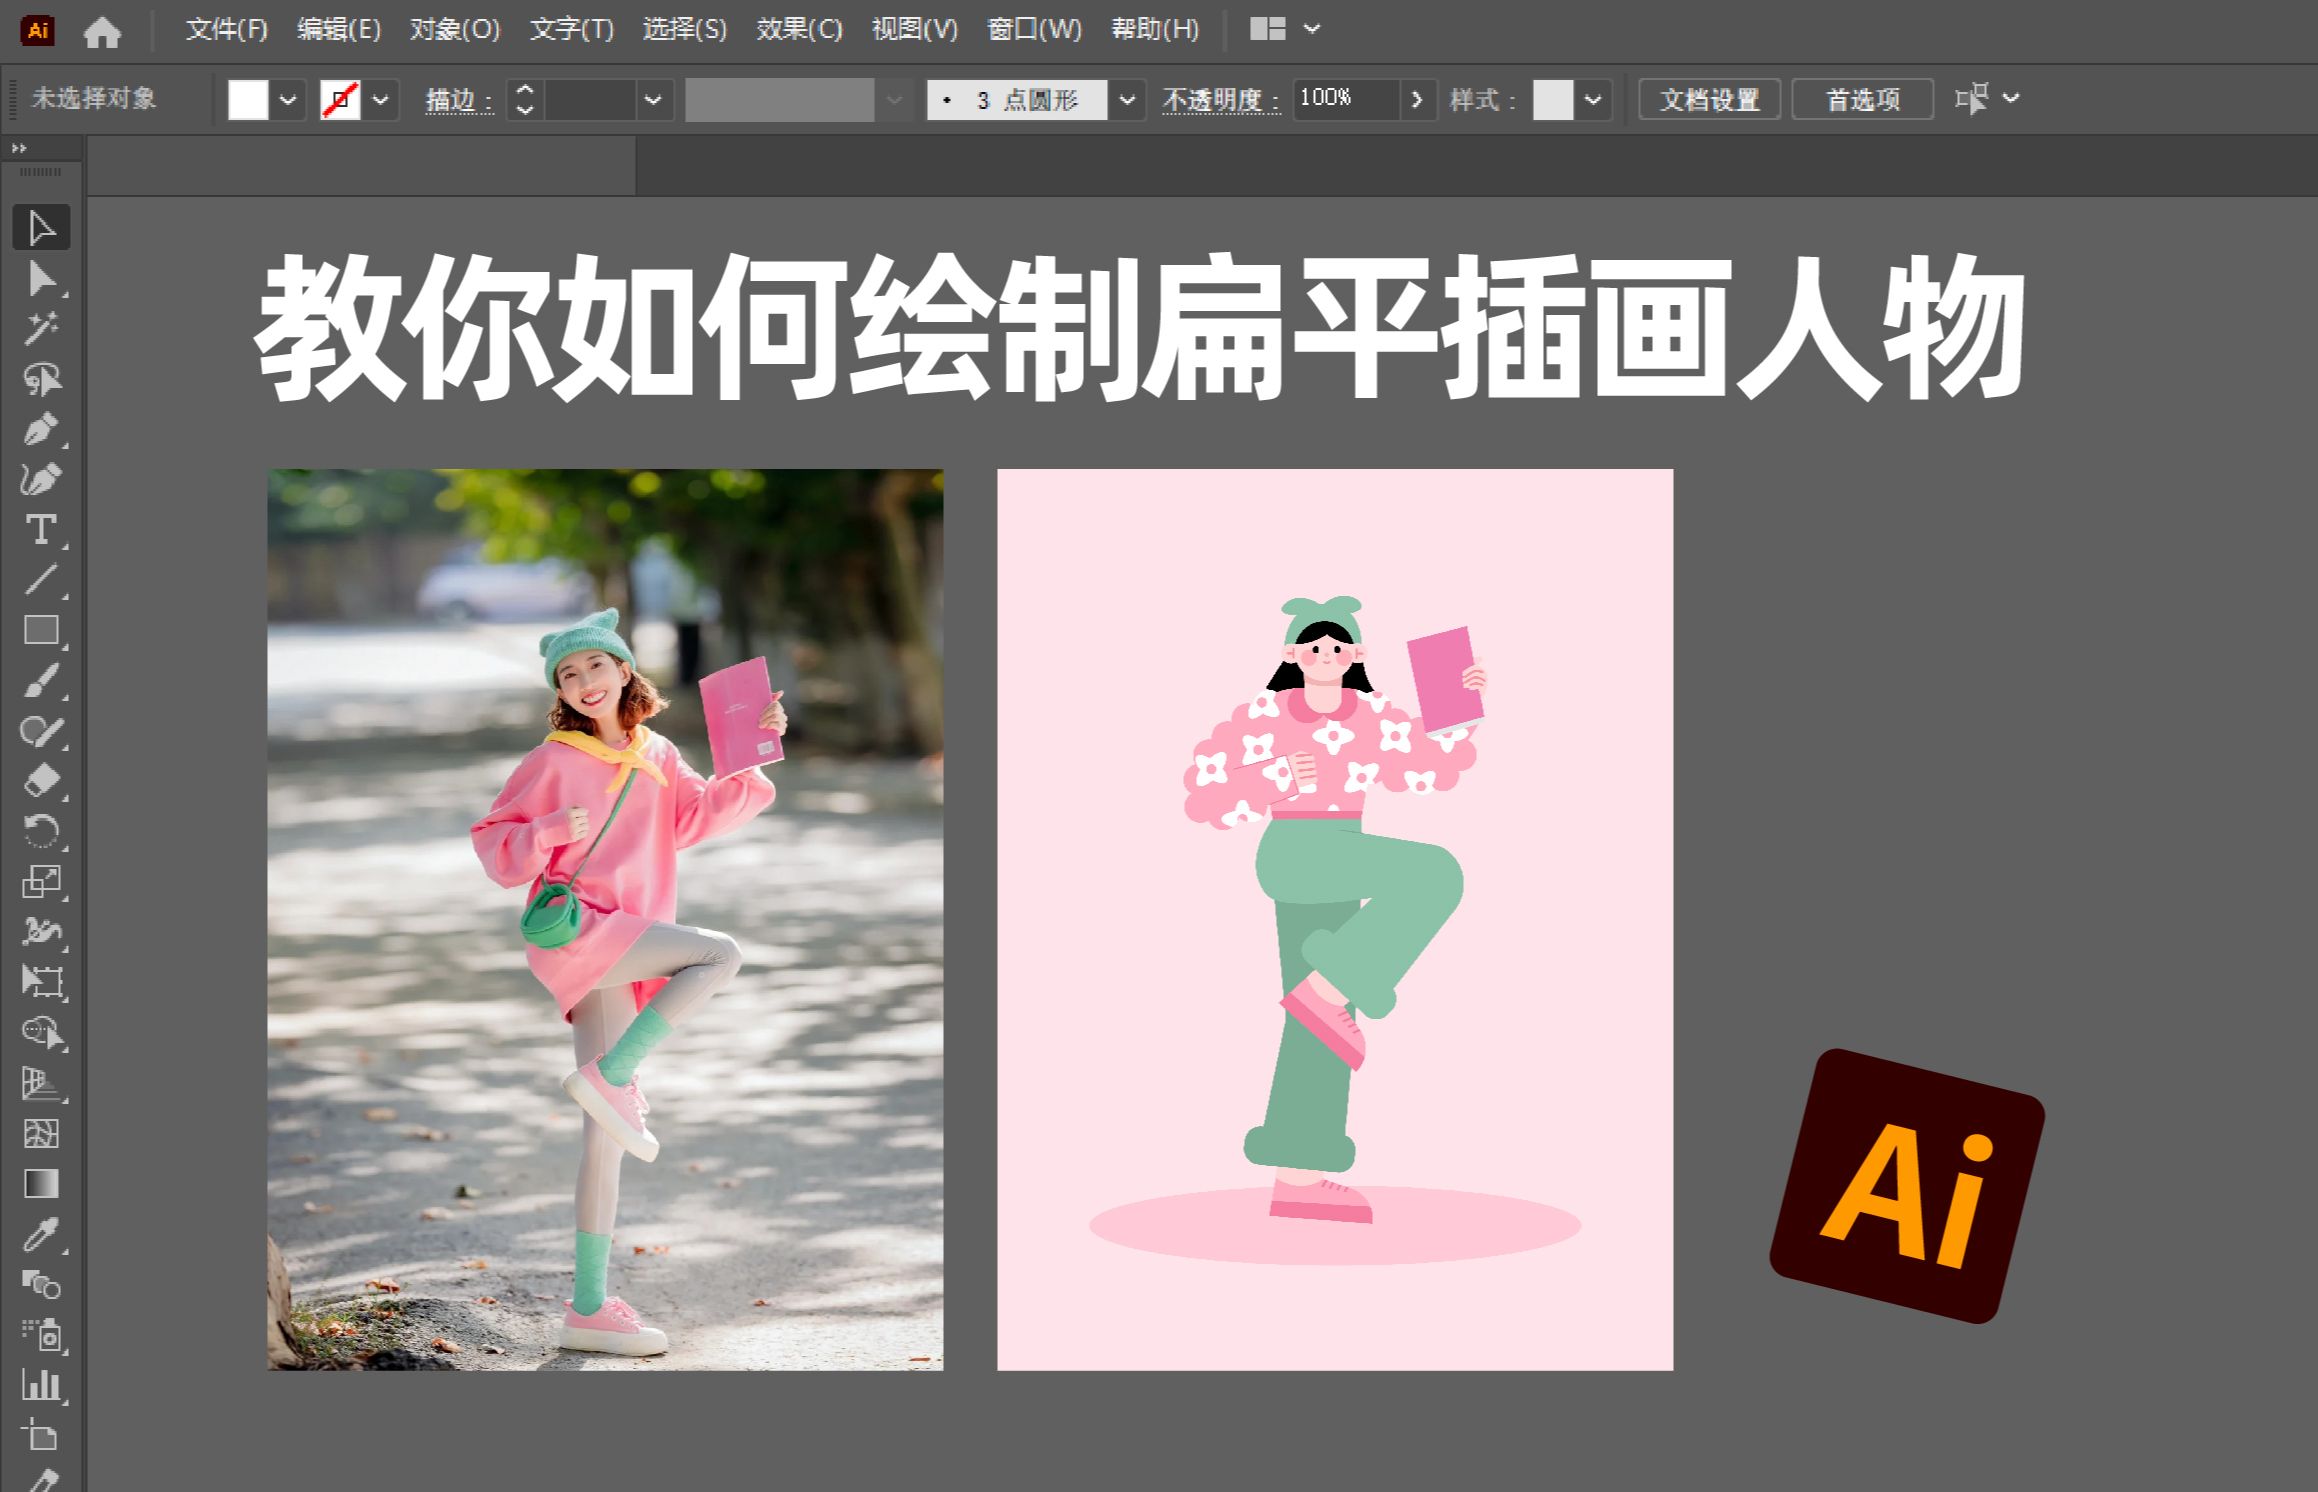Click the 首选项 button
Viewport: 2318px width, 1492px height.
pos(1862,100)
